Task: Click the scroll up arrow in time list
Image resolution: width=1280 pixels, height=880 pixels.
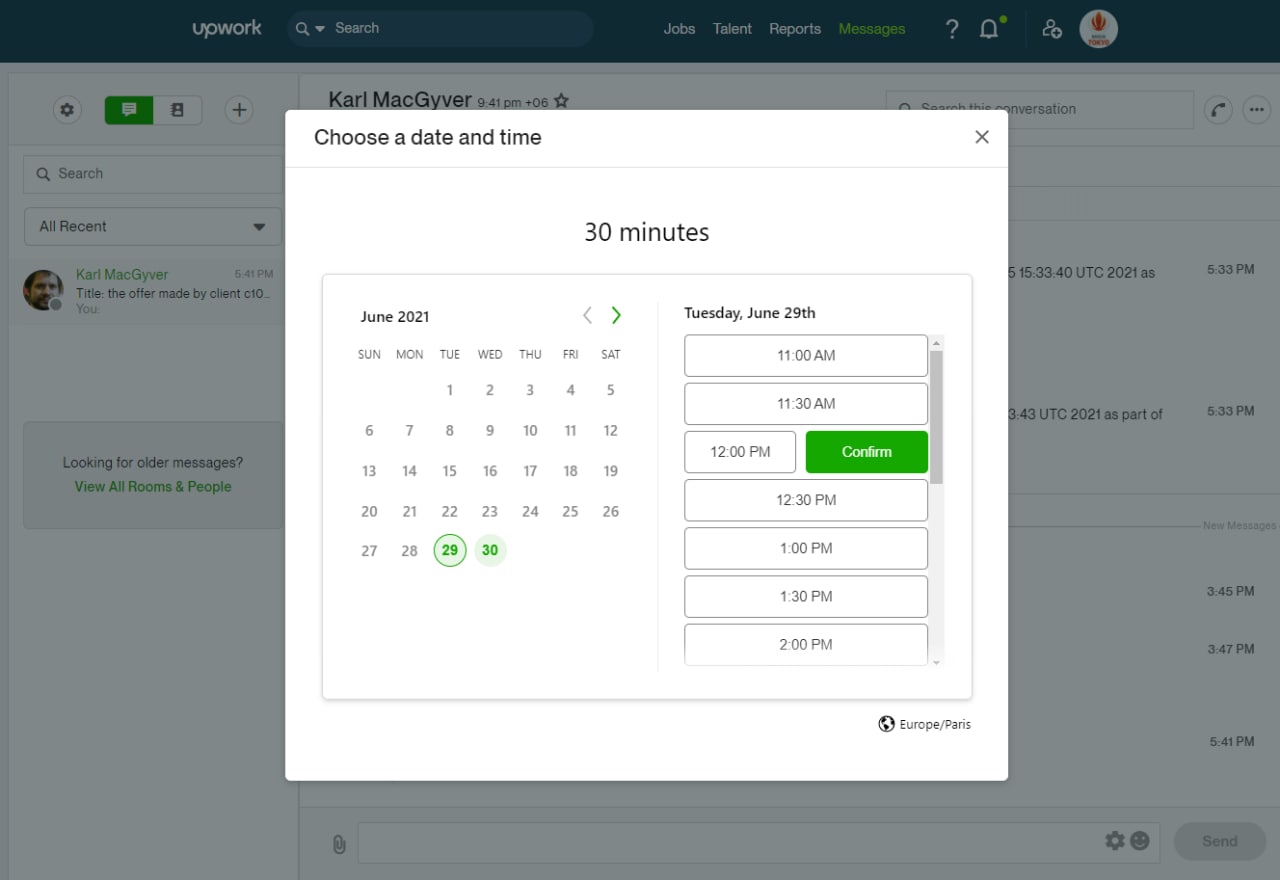Action: coord(937,343)
